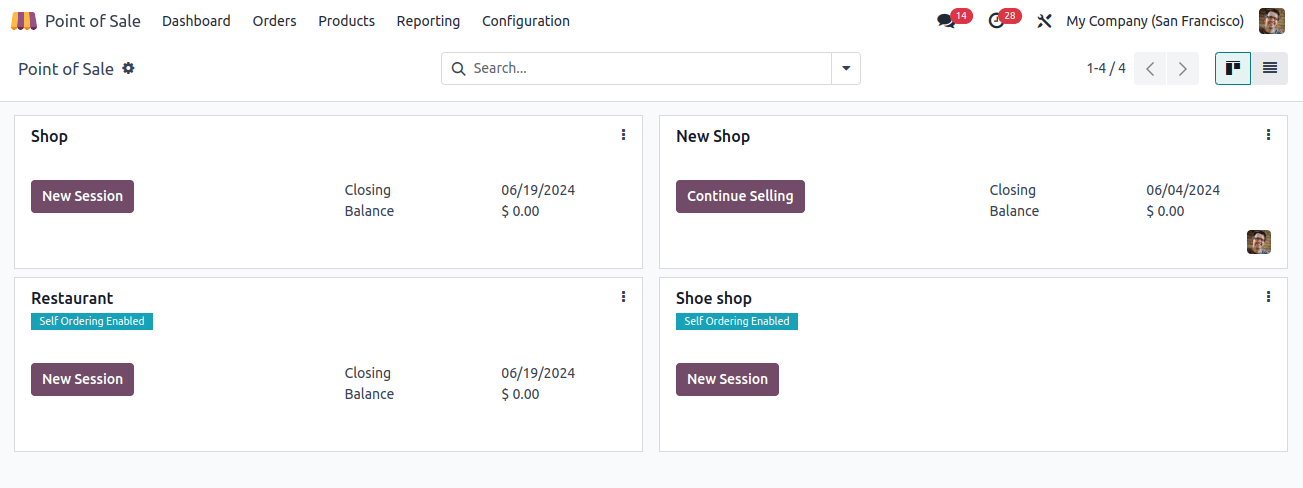Click the Closing label on Shop card
Image resolution: width=1303 pixels, height=488 pixels.
click(368, 190)
